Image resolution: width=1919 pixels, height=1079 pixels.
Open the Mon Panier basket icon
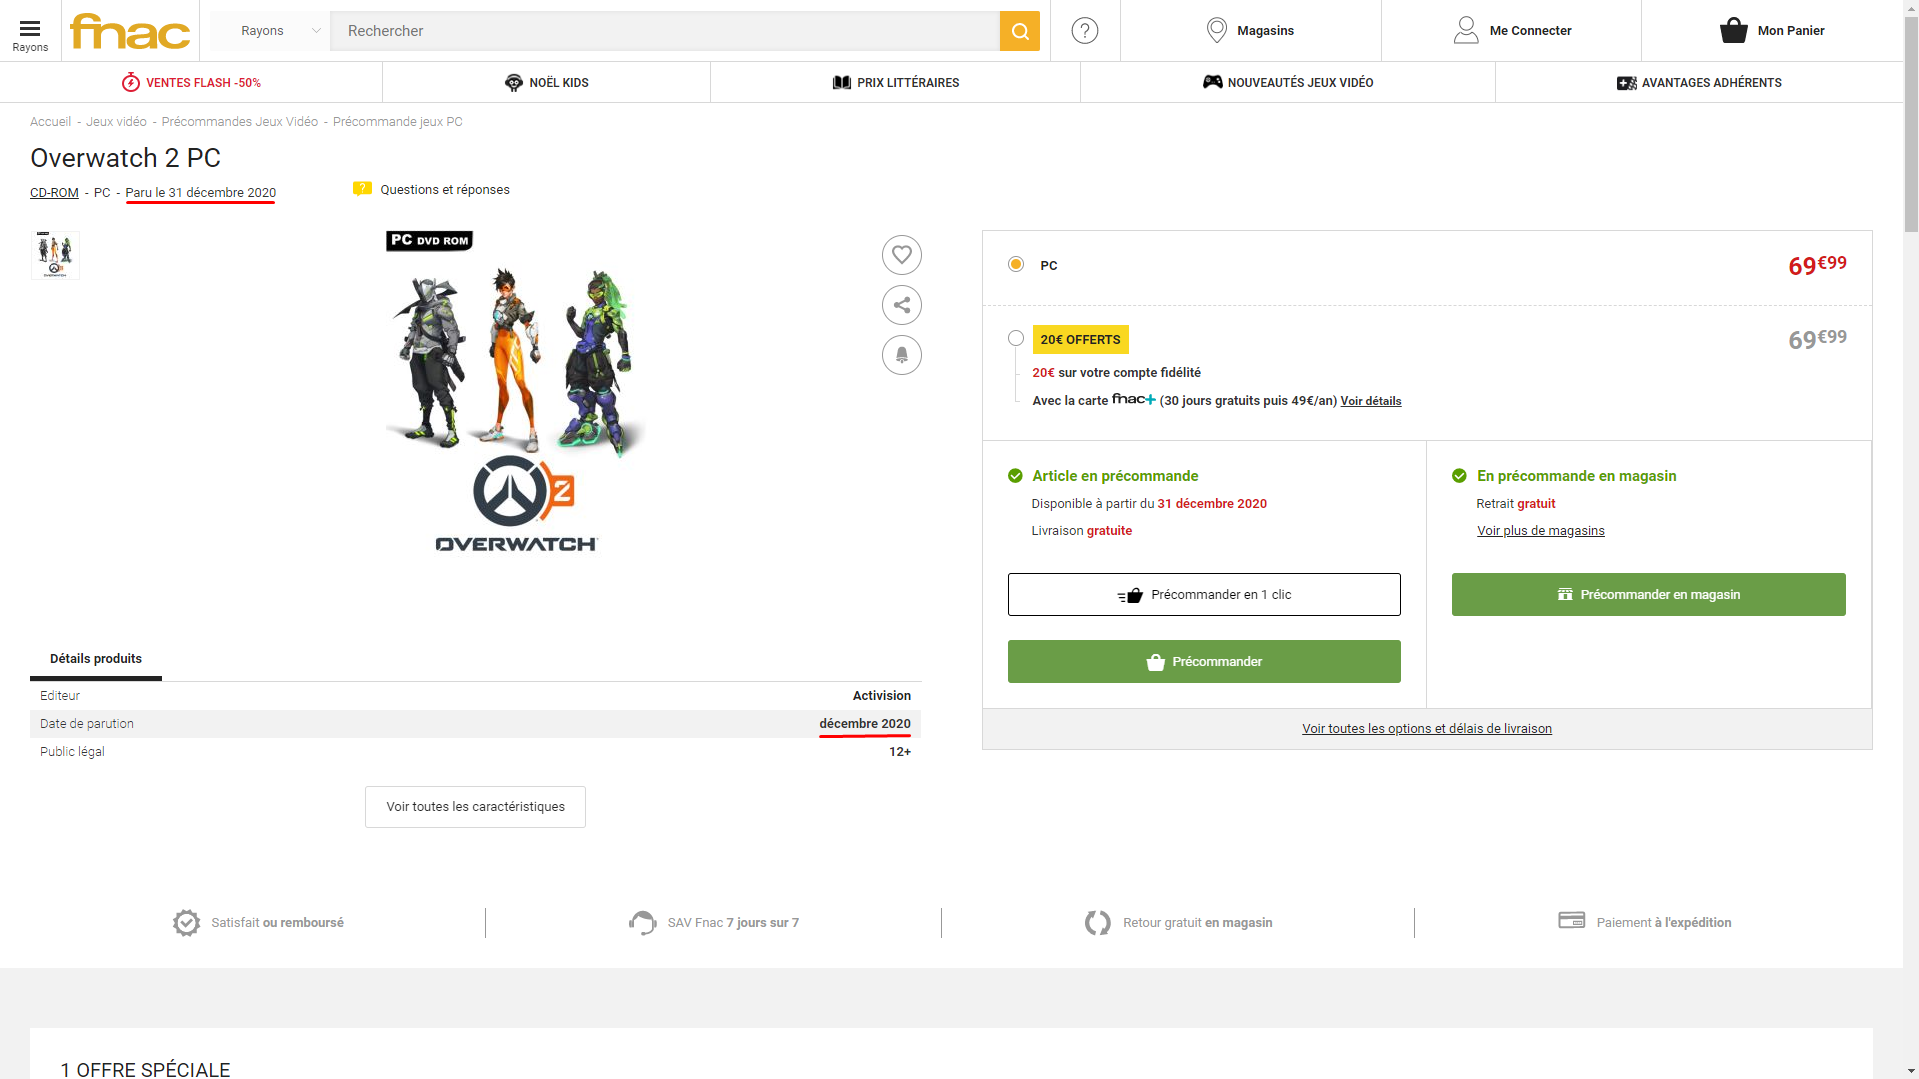click(1733, 31)
